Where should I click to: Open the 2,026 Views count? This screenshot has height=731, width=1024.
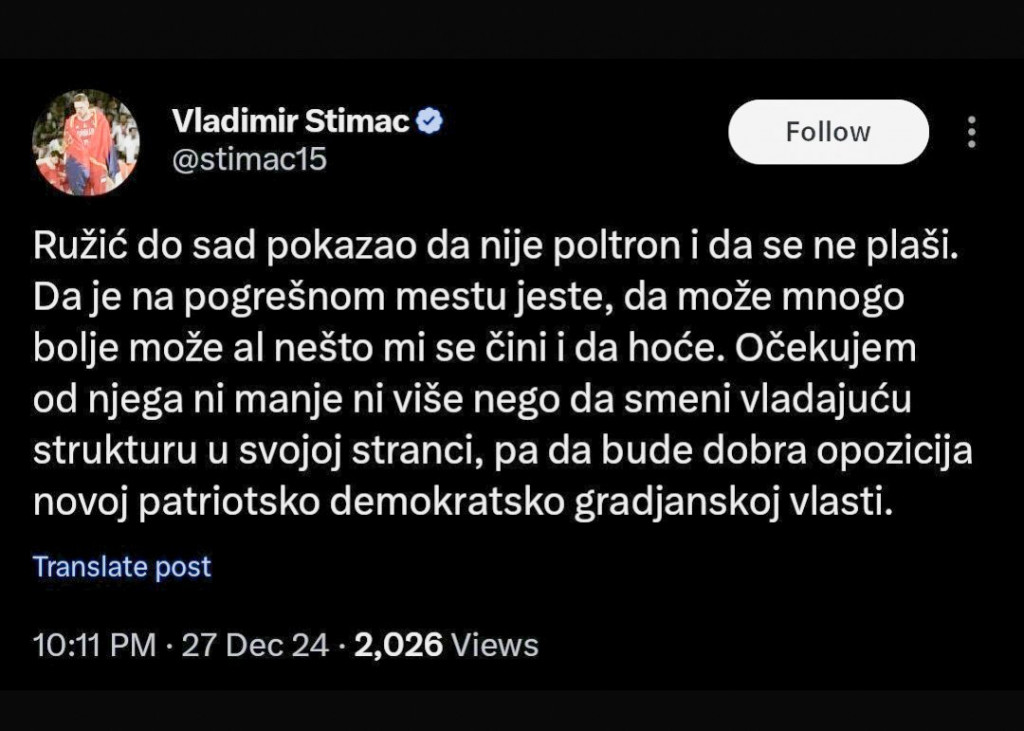click(x=398, y=645)
